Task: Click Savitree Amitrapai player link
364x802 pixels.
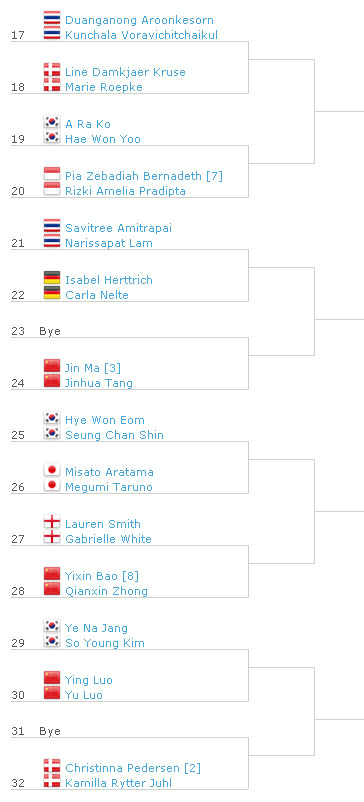Action: (x=119, y=228)
